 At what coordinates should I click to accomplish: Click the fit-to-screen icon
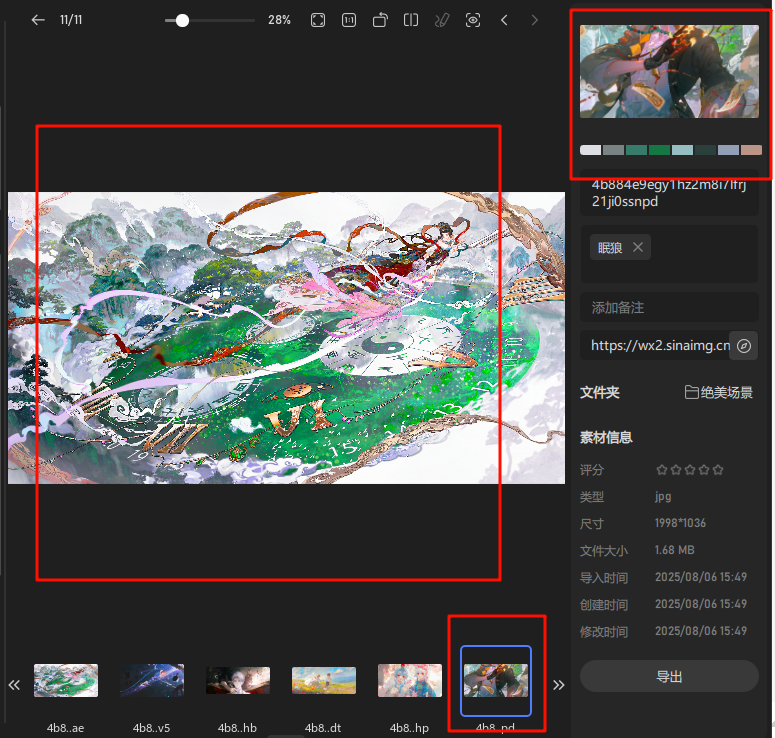pos(318,20)
